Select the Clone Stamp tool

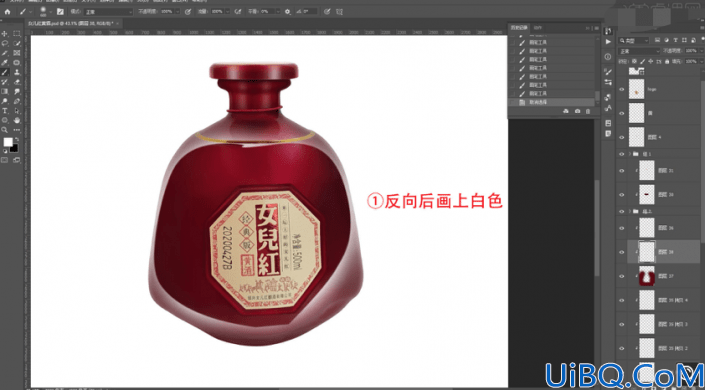pos(17,72)
